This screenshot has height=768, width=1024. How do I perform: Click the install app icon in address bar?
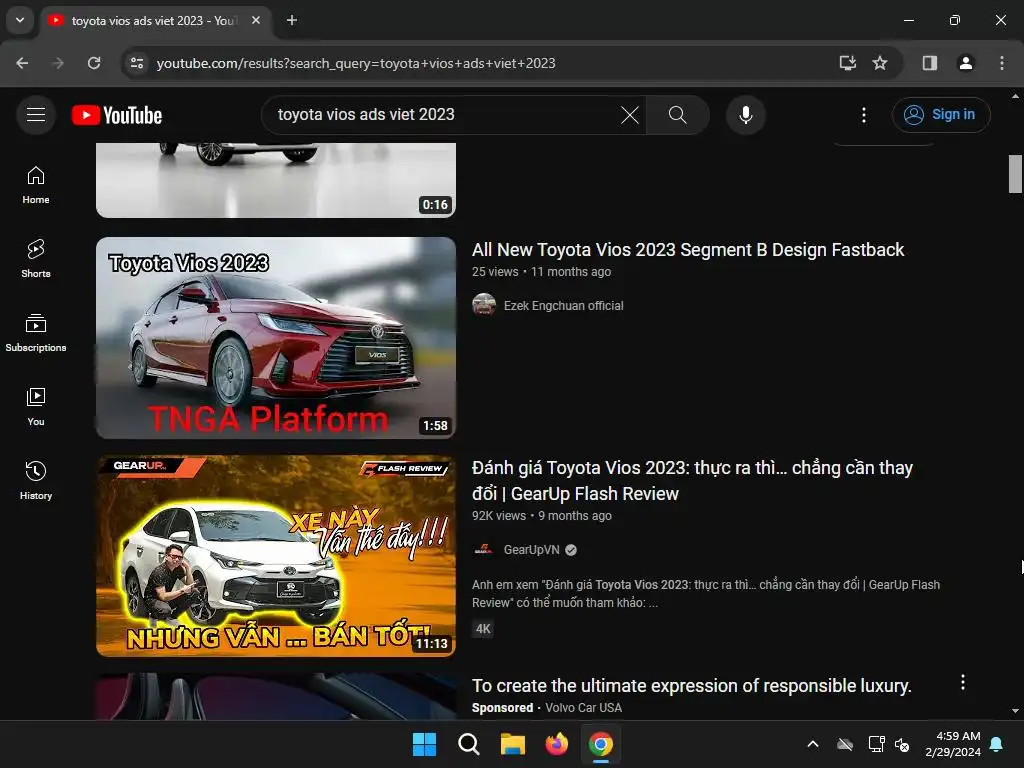coord(847,63)
